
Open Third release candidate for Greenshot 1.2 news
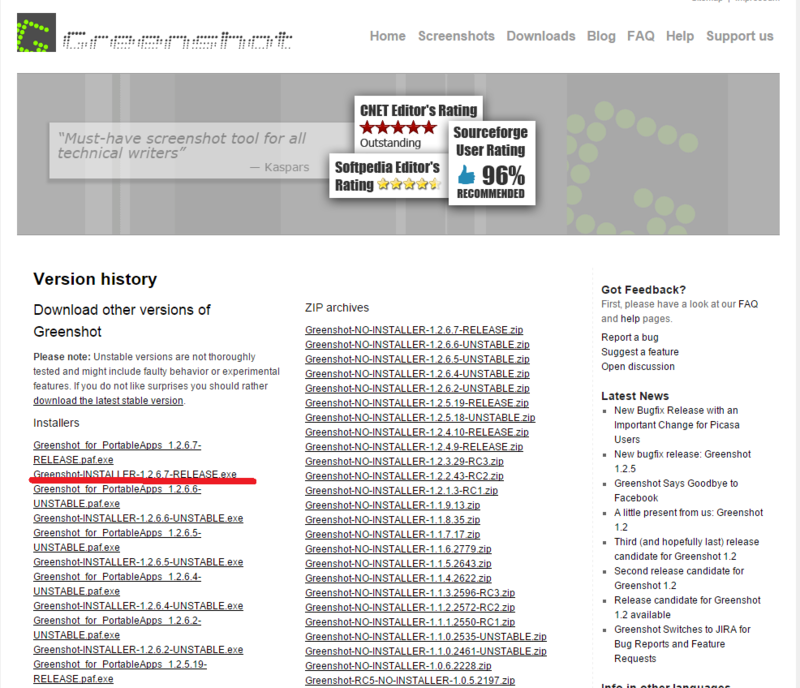687,549
